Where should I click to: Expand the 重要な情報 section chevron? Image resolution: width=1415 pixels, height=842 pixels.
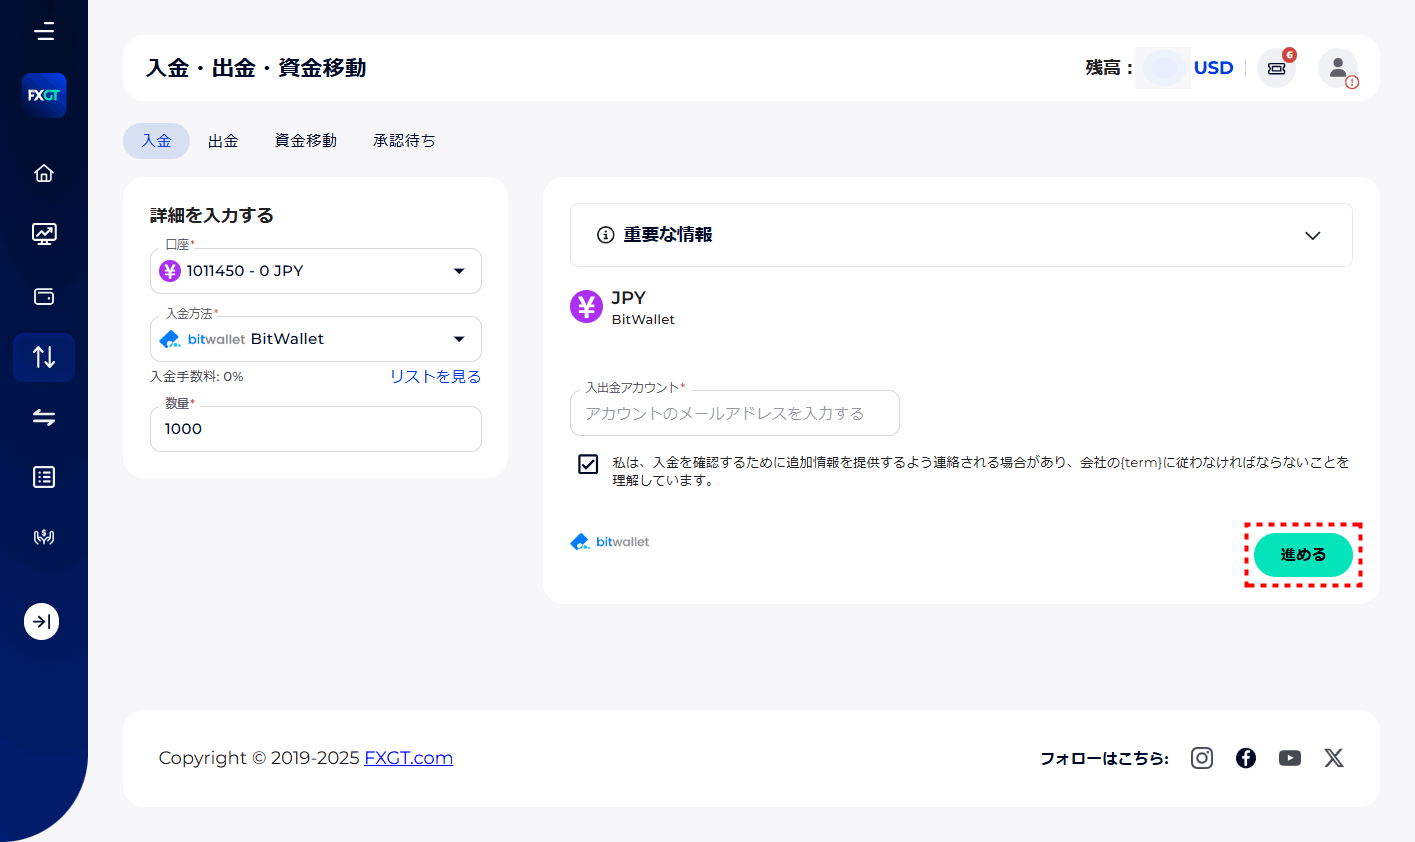click(1313, 236)
